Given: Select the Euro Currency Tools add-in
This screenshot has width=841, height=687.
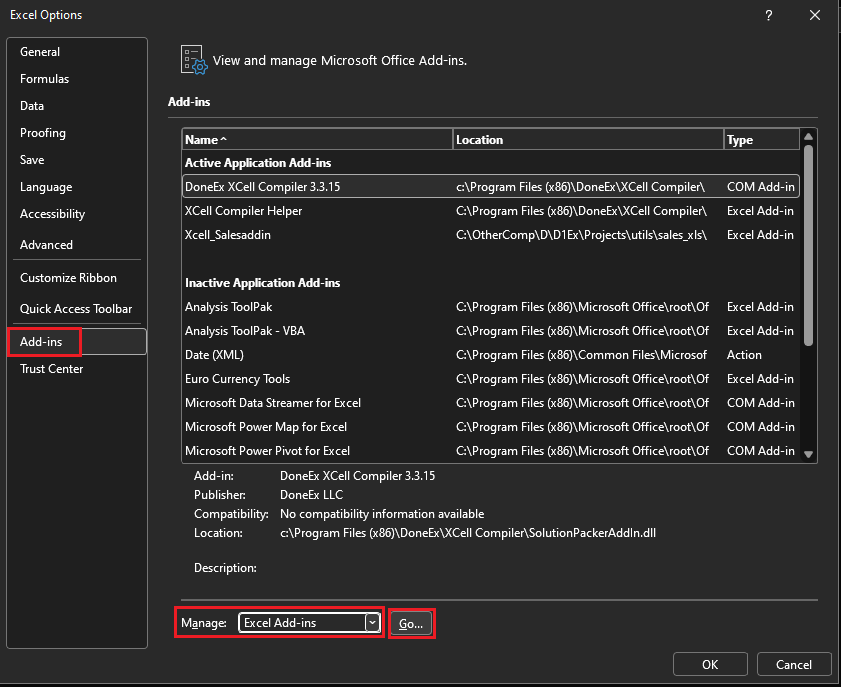Looking at the screenshot, I should (491, 379).
